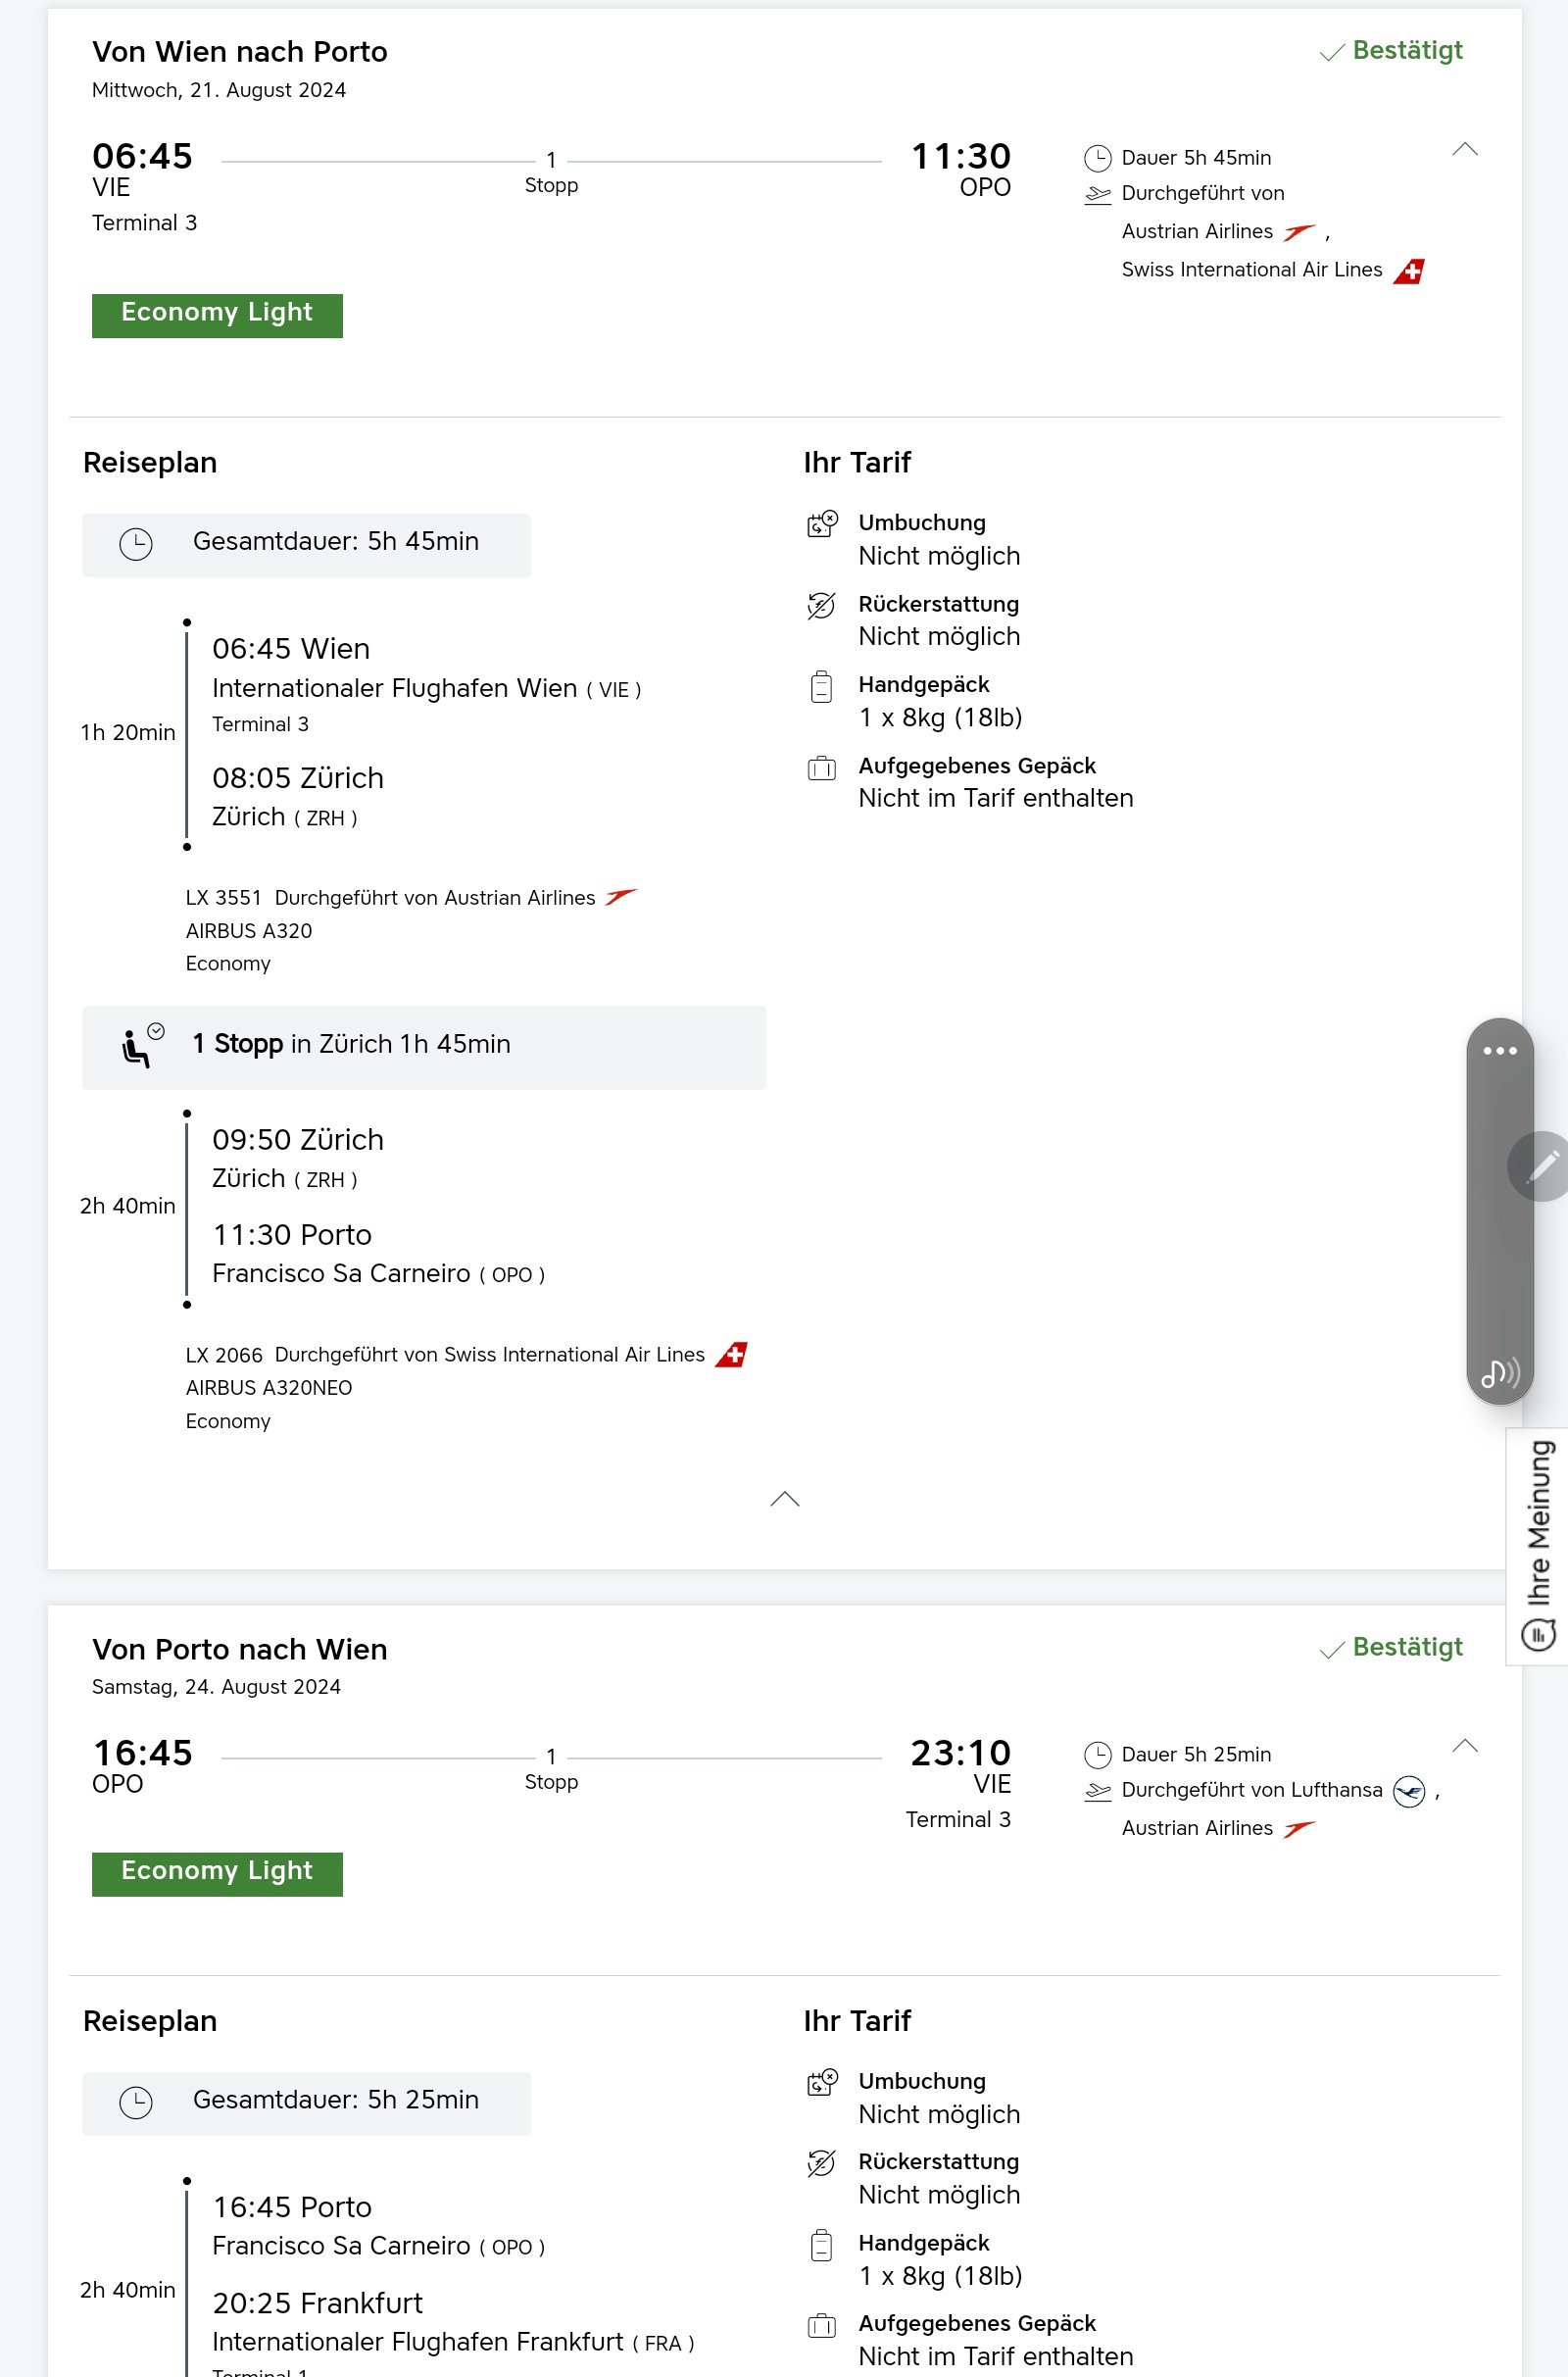Click the 1 Stopp in Zürich layover banner
This screenshot has height=2377, width=1568.
tap(424, 1047)
